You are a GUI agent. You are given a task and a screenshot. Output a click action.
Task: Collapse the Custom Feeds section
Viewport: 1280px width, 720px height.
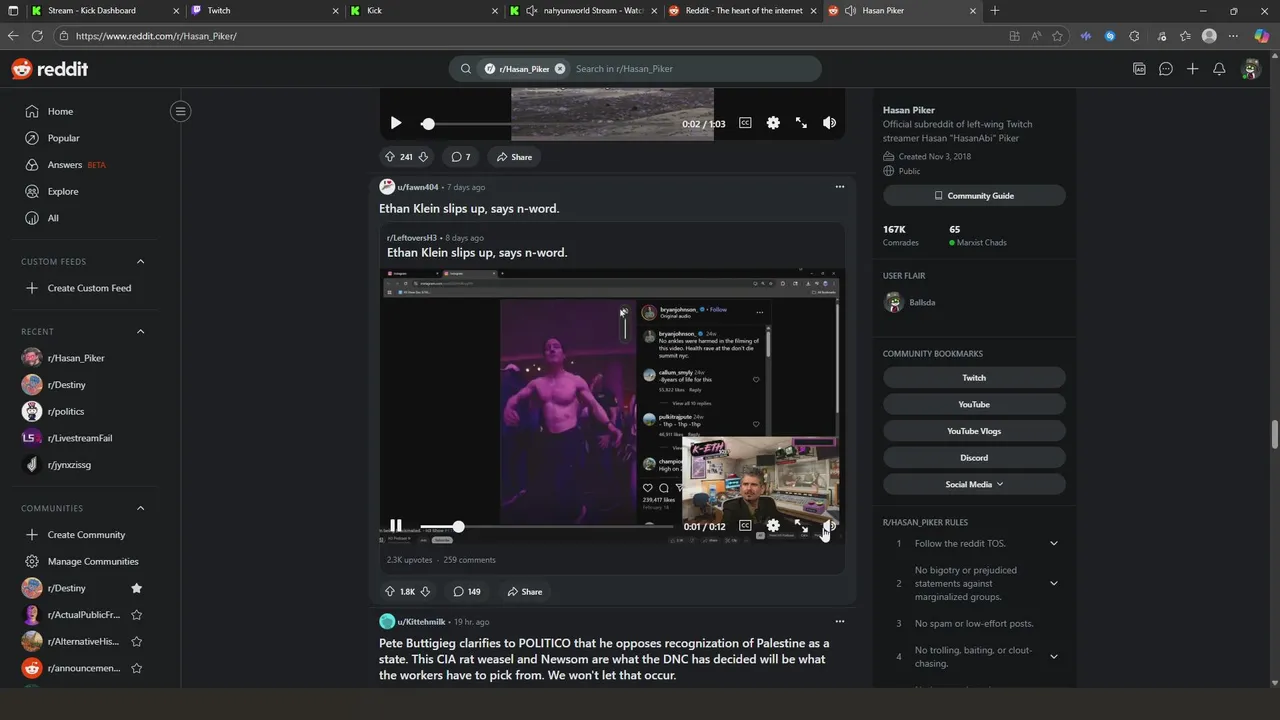coord(140,262)
